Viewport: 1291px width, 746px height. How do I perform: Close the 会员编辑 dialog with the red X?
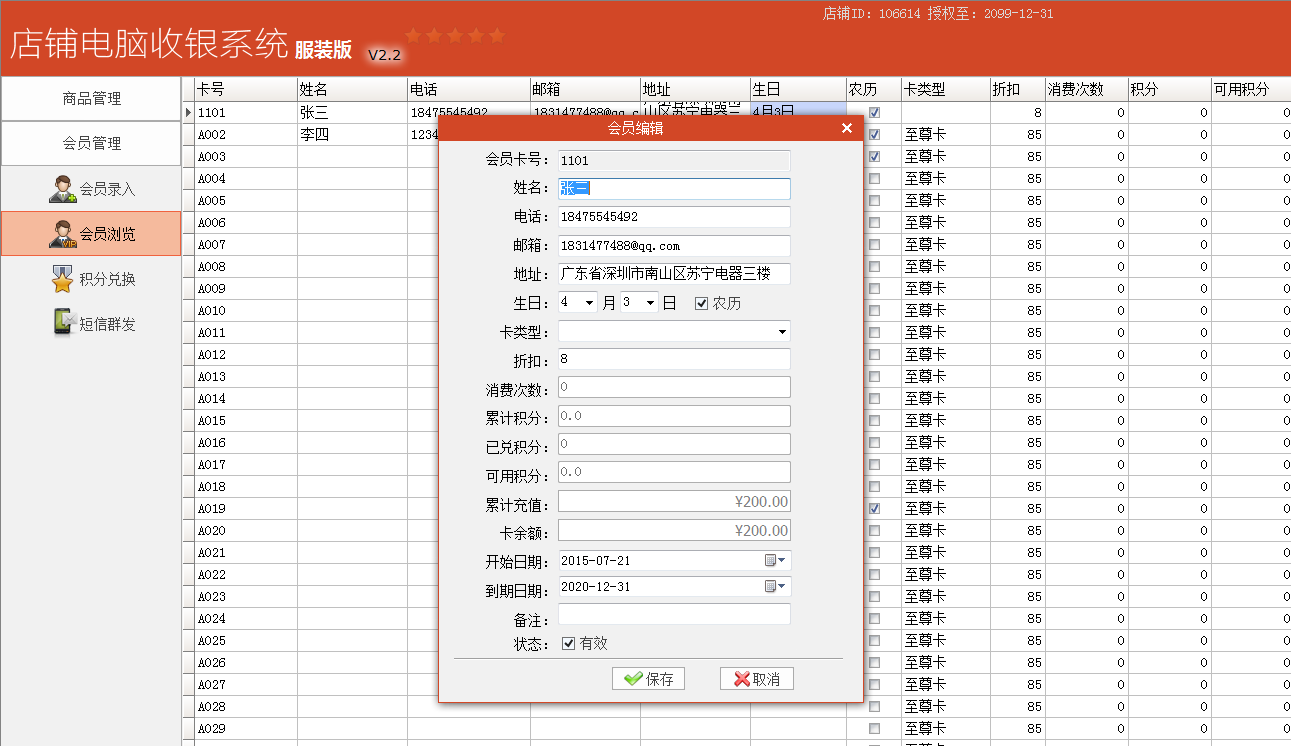[x=847, y=128]
